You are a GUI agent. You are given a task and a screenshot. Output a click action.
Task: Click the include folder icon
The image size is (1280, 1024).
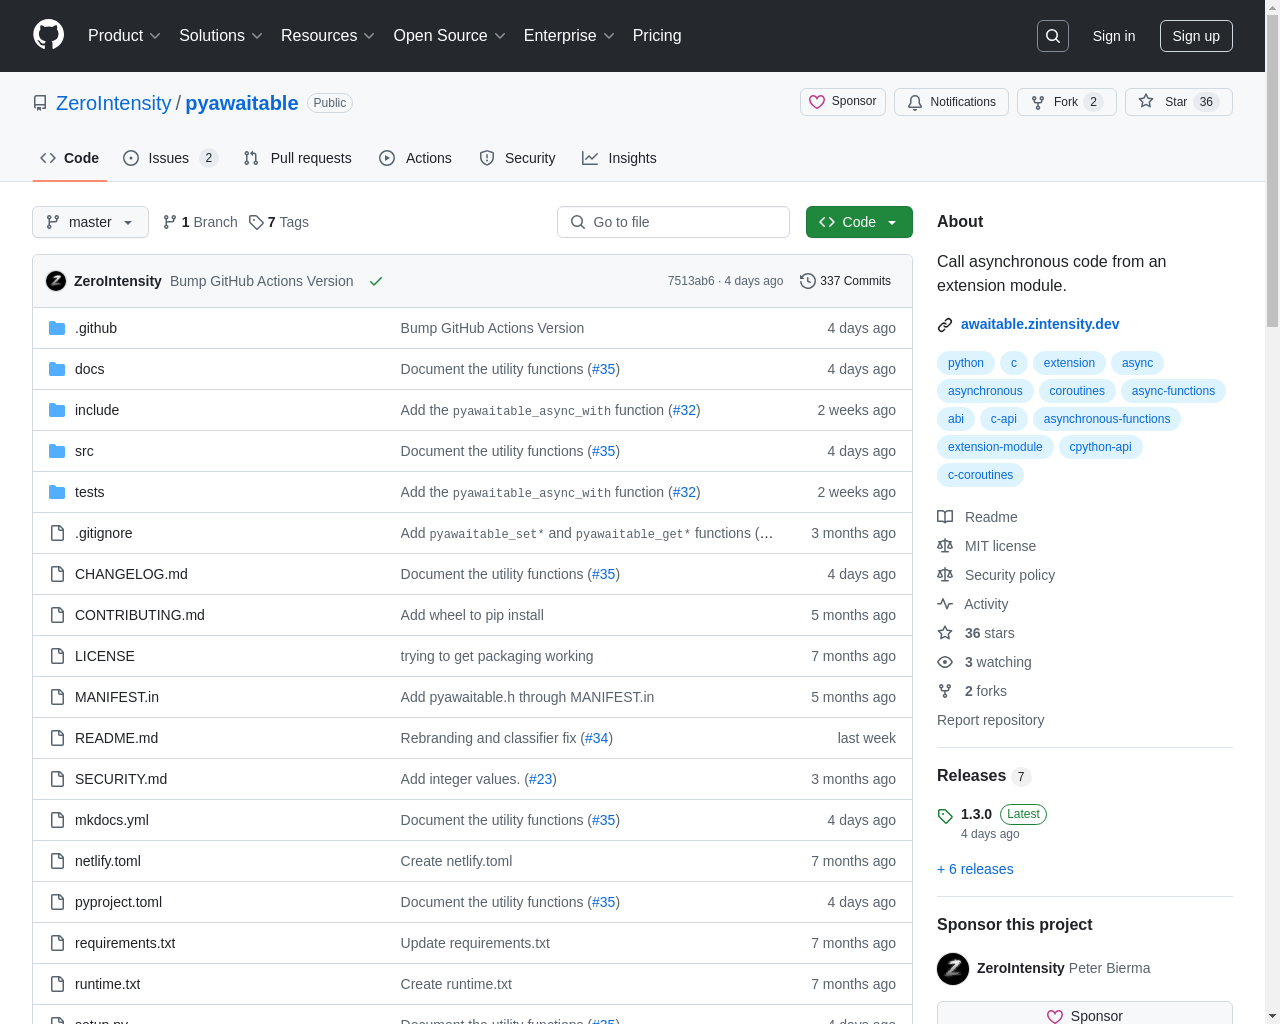[57, 410]
